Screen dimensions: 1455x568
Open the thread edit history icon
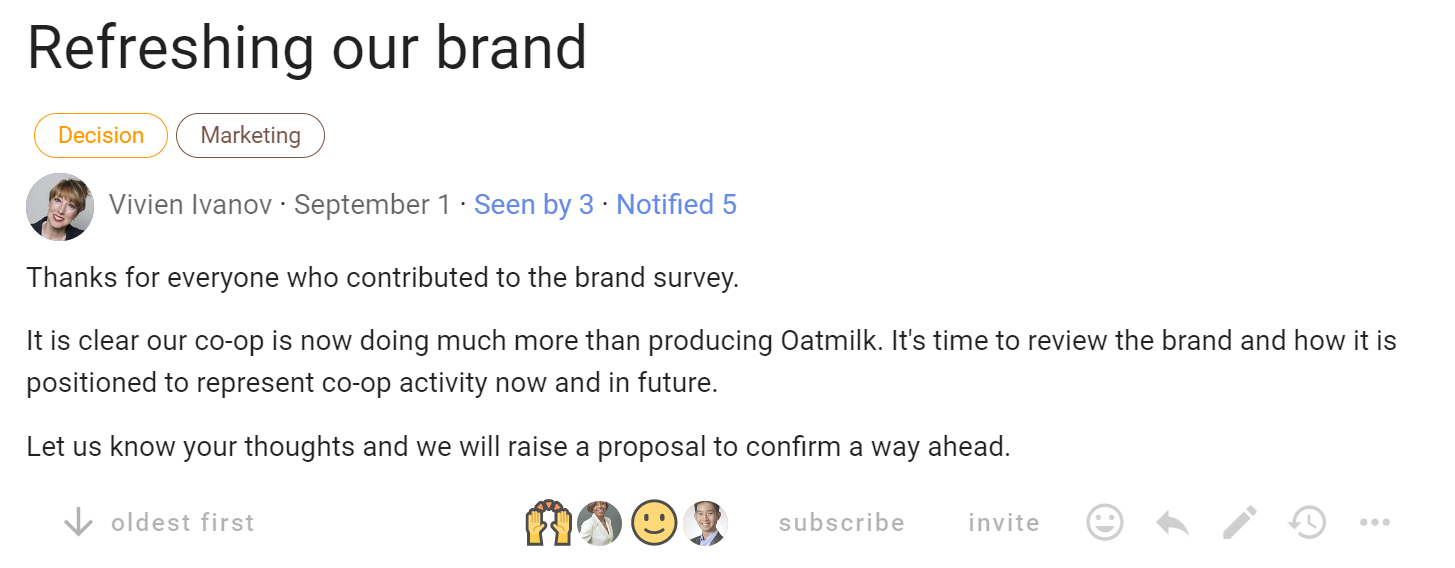pyautogui.click(x=1307, y=522)
